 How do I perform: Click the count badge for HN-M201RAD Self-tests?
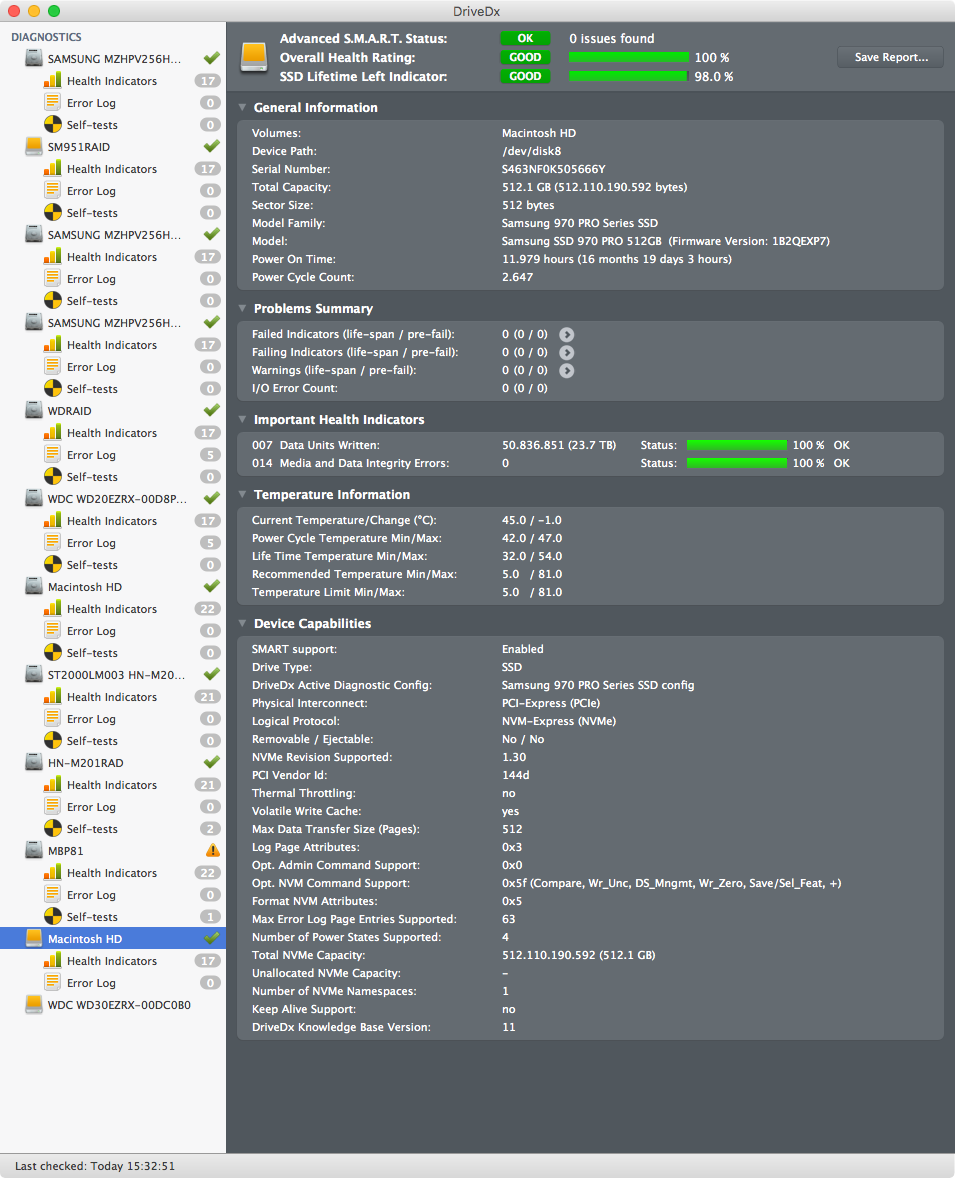[210, 829]
